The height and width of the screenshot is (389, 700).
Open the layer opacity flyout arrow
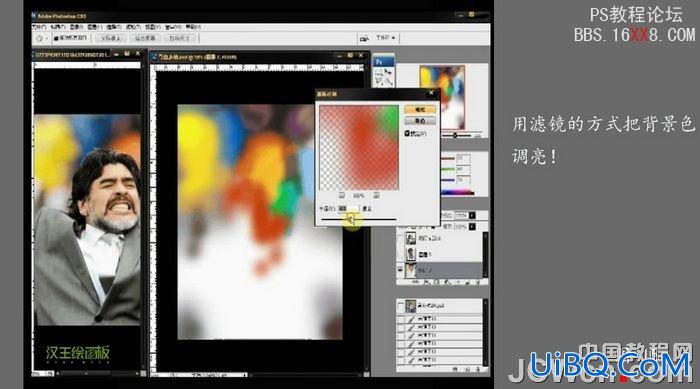(472, 215)
